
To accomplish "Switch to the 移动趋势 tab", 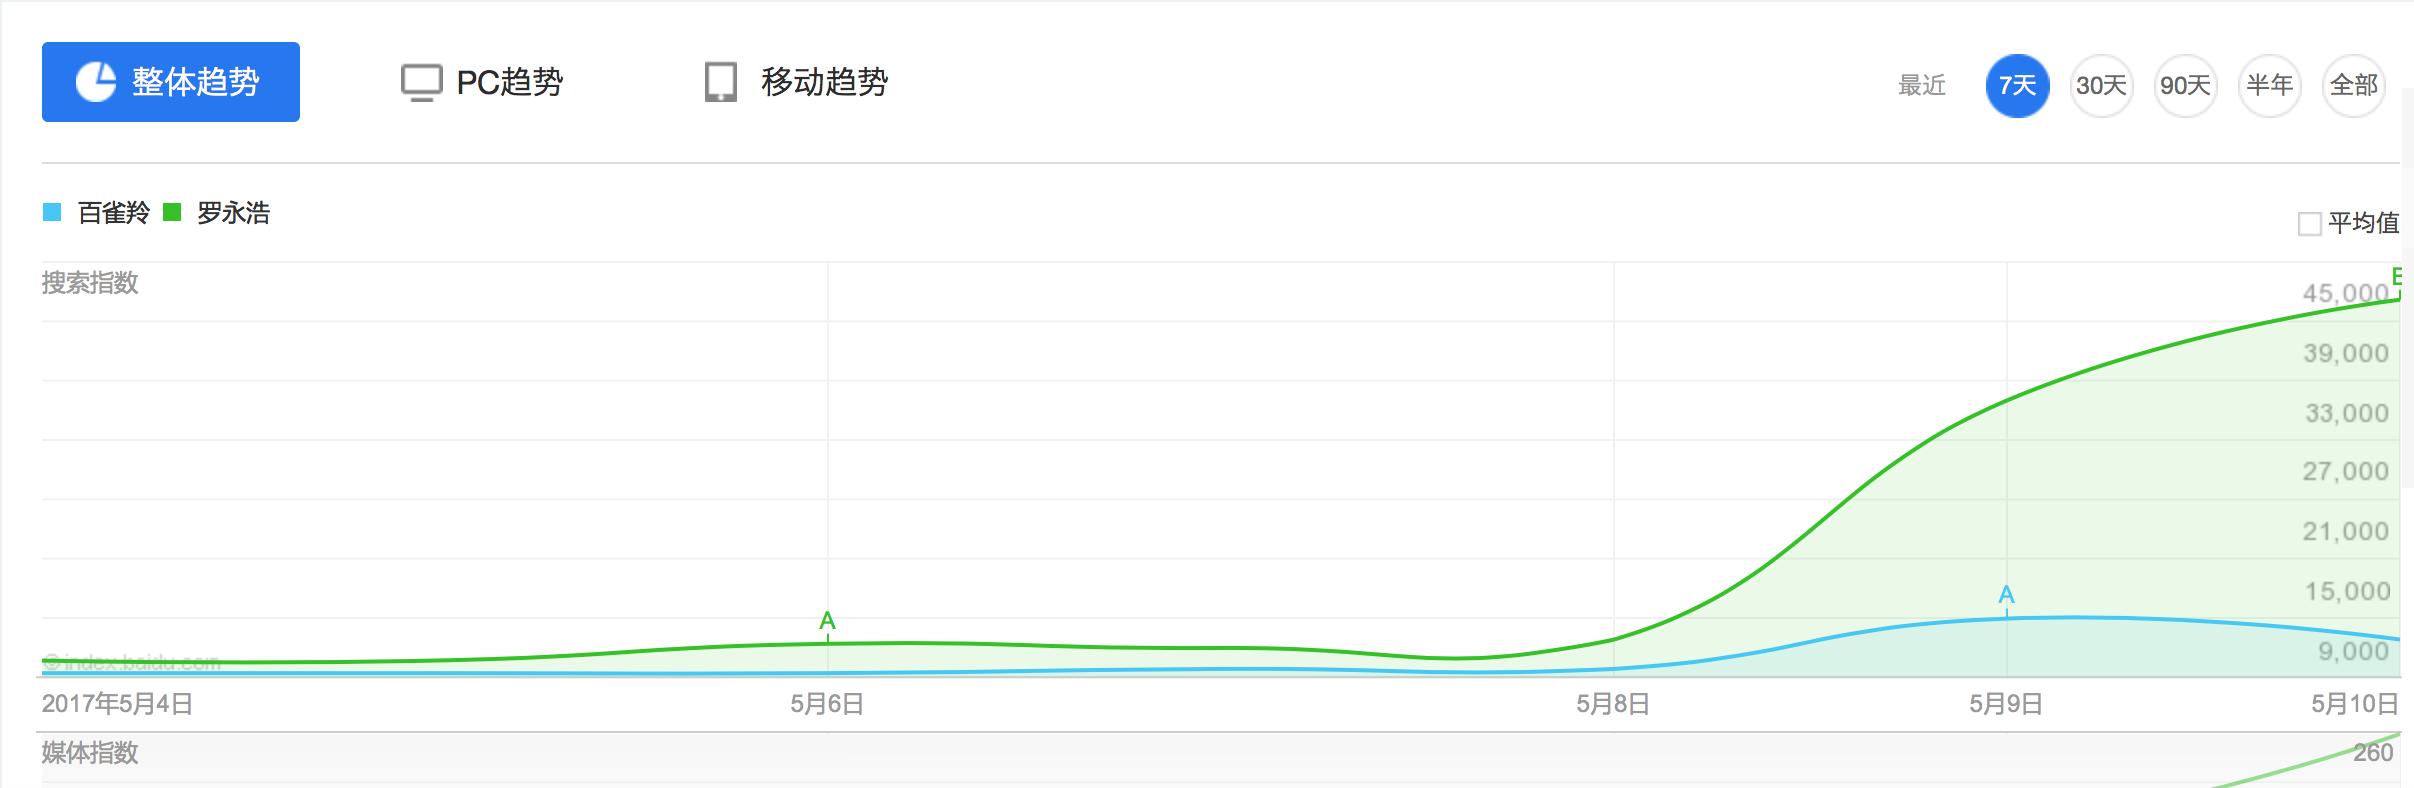I will pyautogui.click(x=824, y=82).
